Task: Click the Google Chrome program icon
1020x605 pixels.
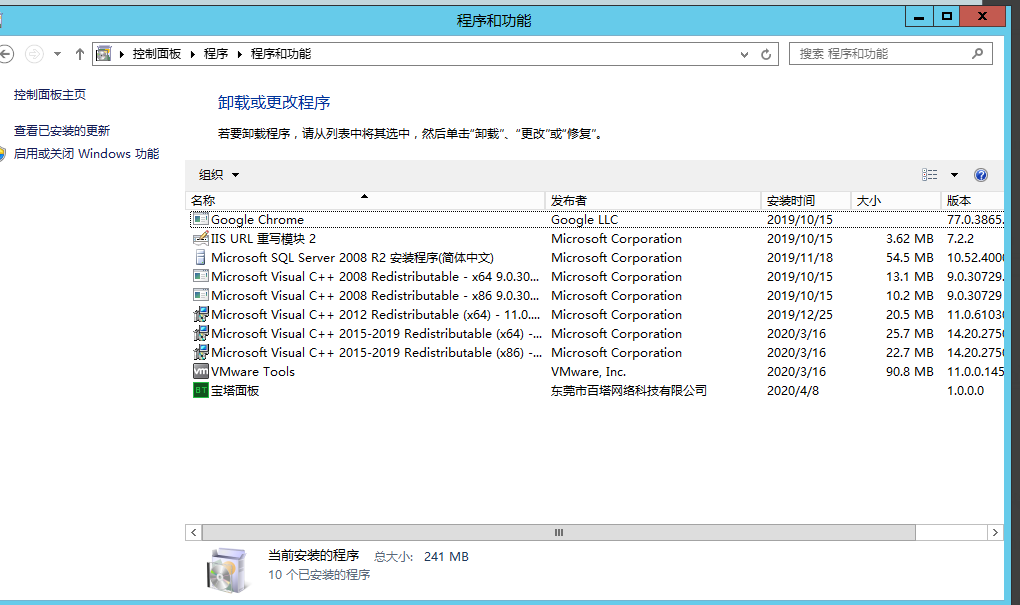Action: [201, 219]
